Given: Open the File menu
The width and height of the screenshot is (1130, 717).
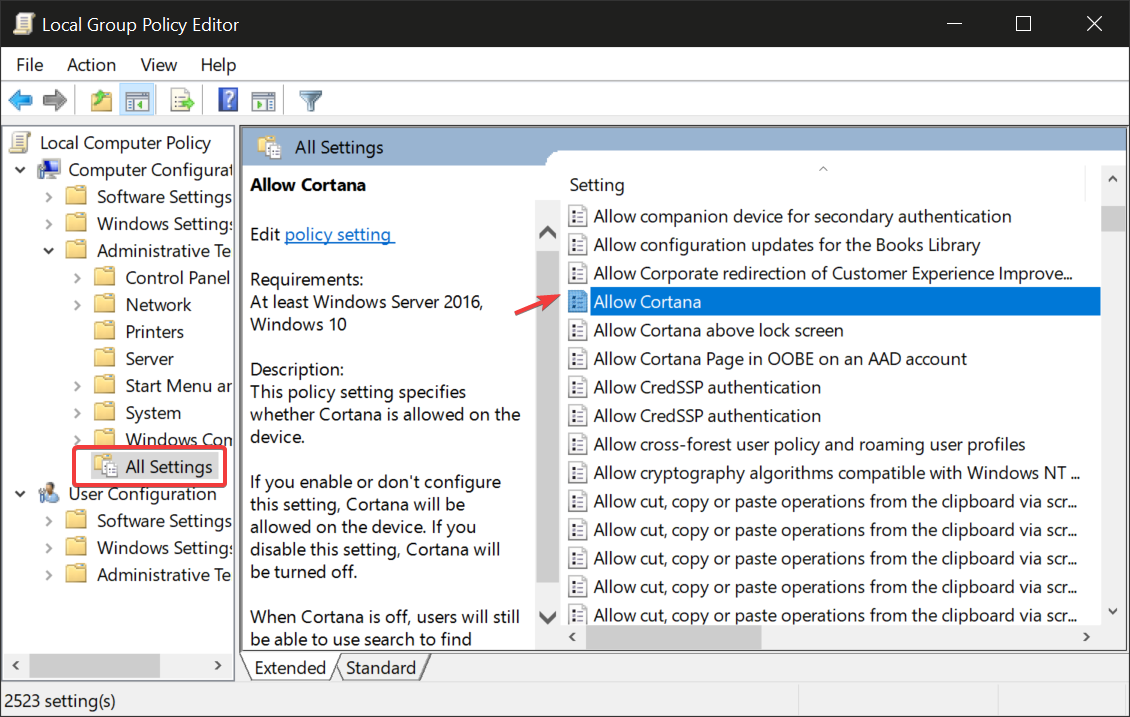Looking at the screenshot, I should [30, 65].
